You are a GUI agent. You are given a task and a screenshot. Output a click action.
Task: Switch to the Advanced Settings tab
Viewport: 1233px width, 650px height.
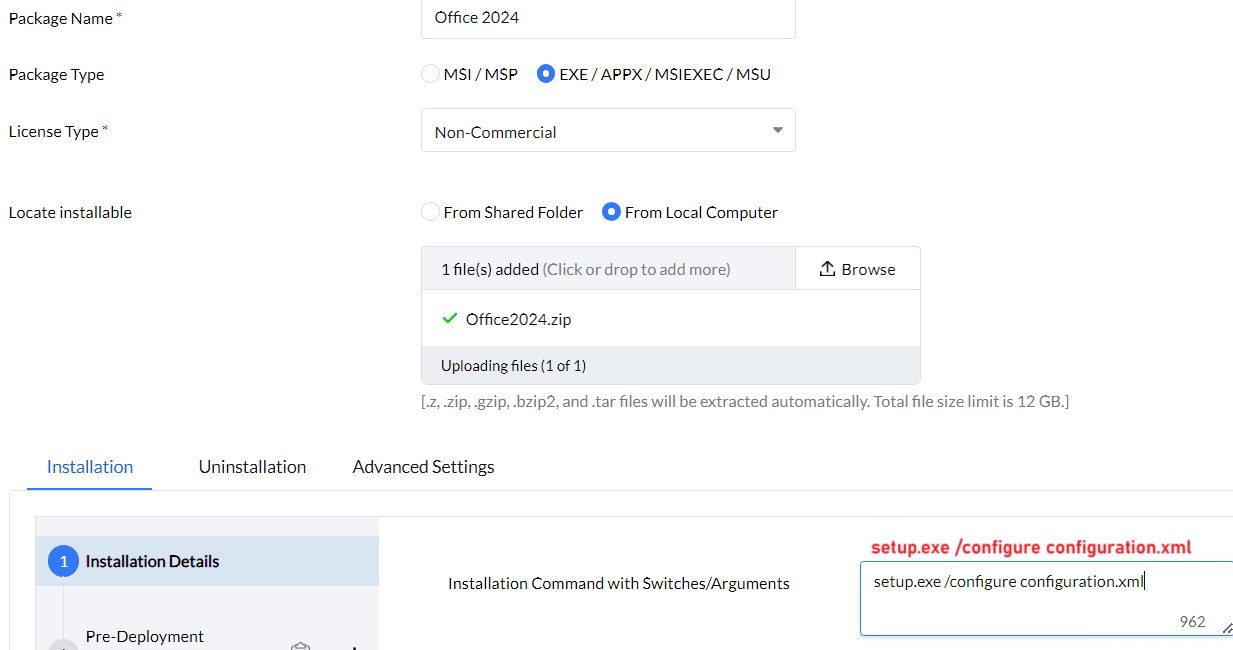point(423,467)
